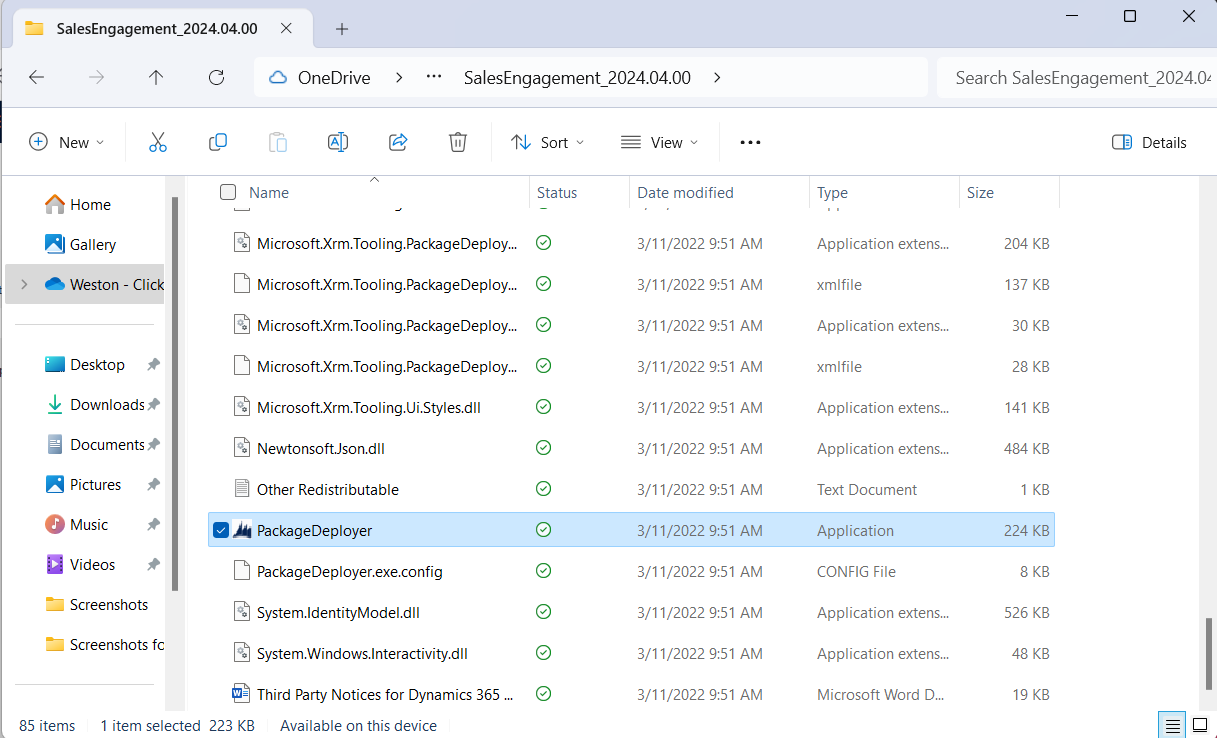Click the sync status checkmark for PackageDeployer
This screenshot has width=1217, height=738.
[x=544, y=530]
